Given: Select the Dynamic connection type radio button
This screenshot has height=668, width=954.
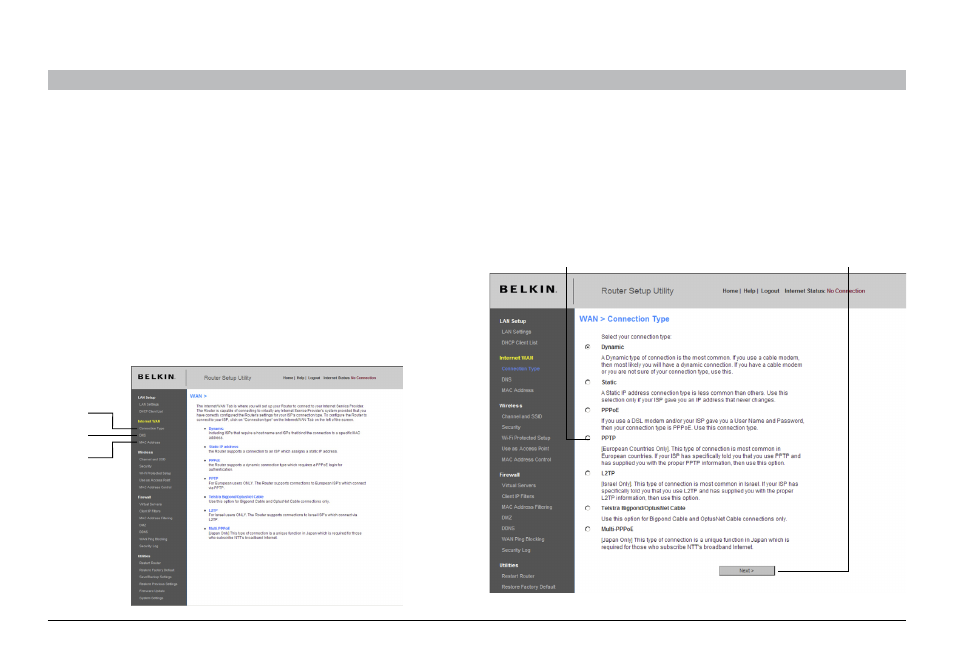Looking at the screenshot, I should 587,347.
